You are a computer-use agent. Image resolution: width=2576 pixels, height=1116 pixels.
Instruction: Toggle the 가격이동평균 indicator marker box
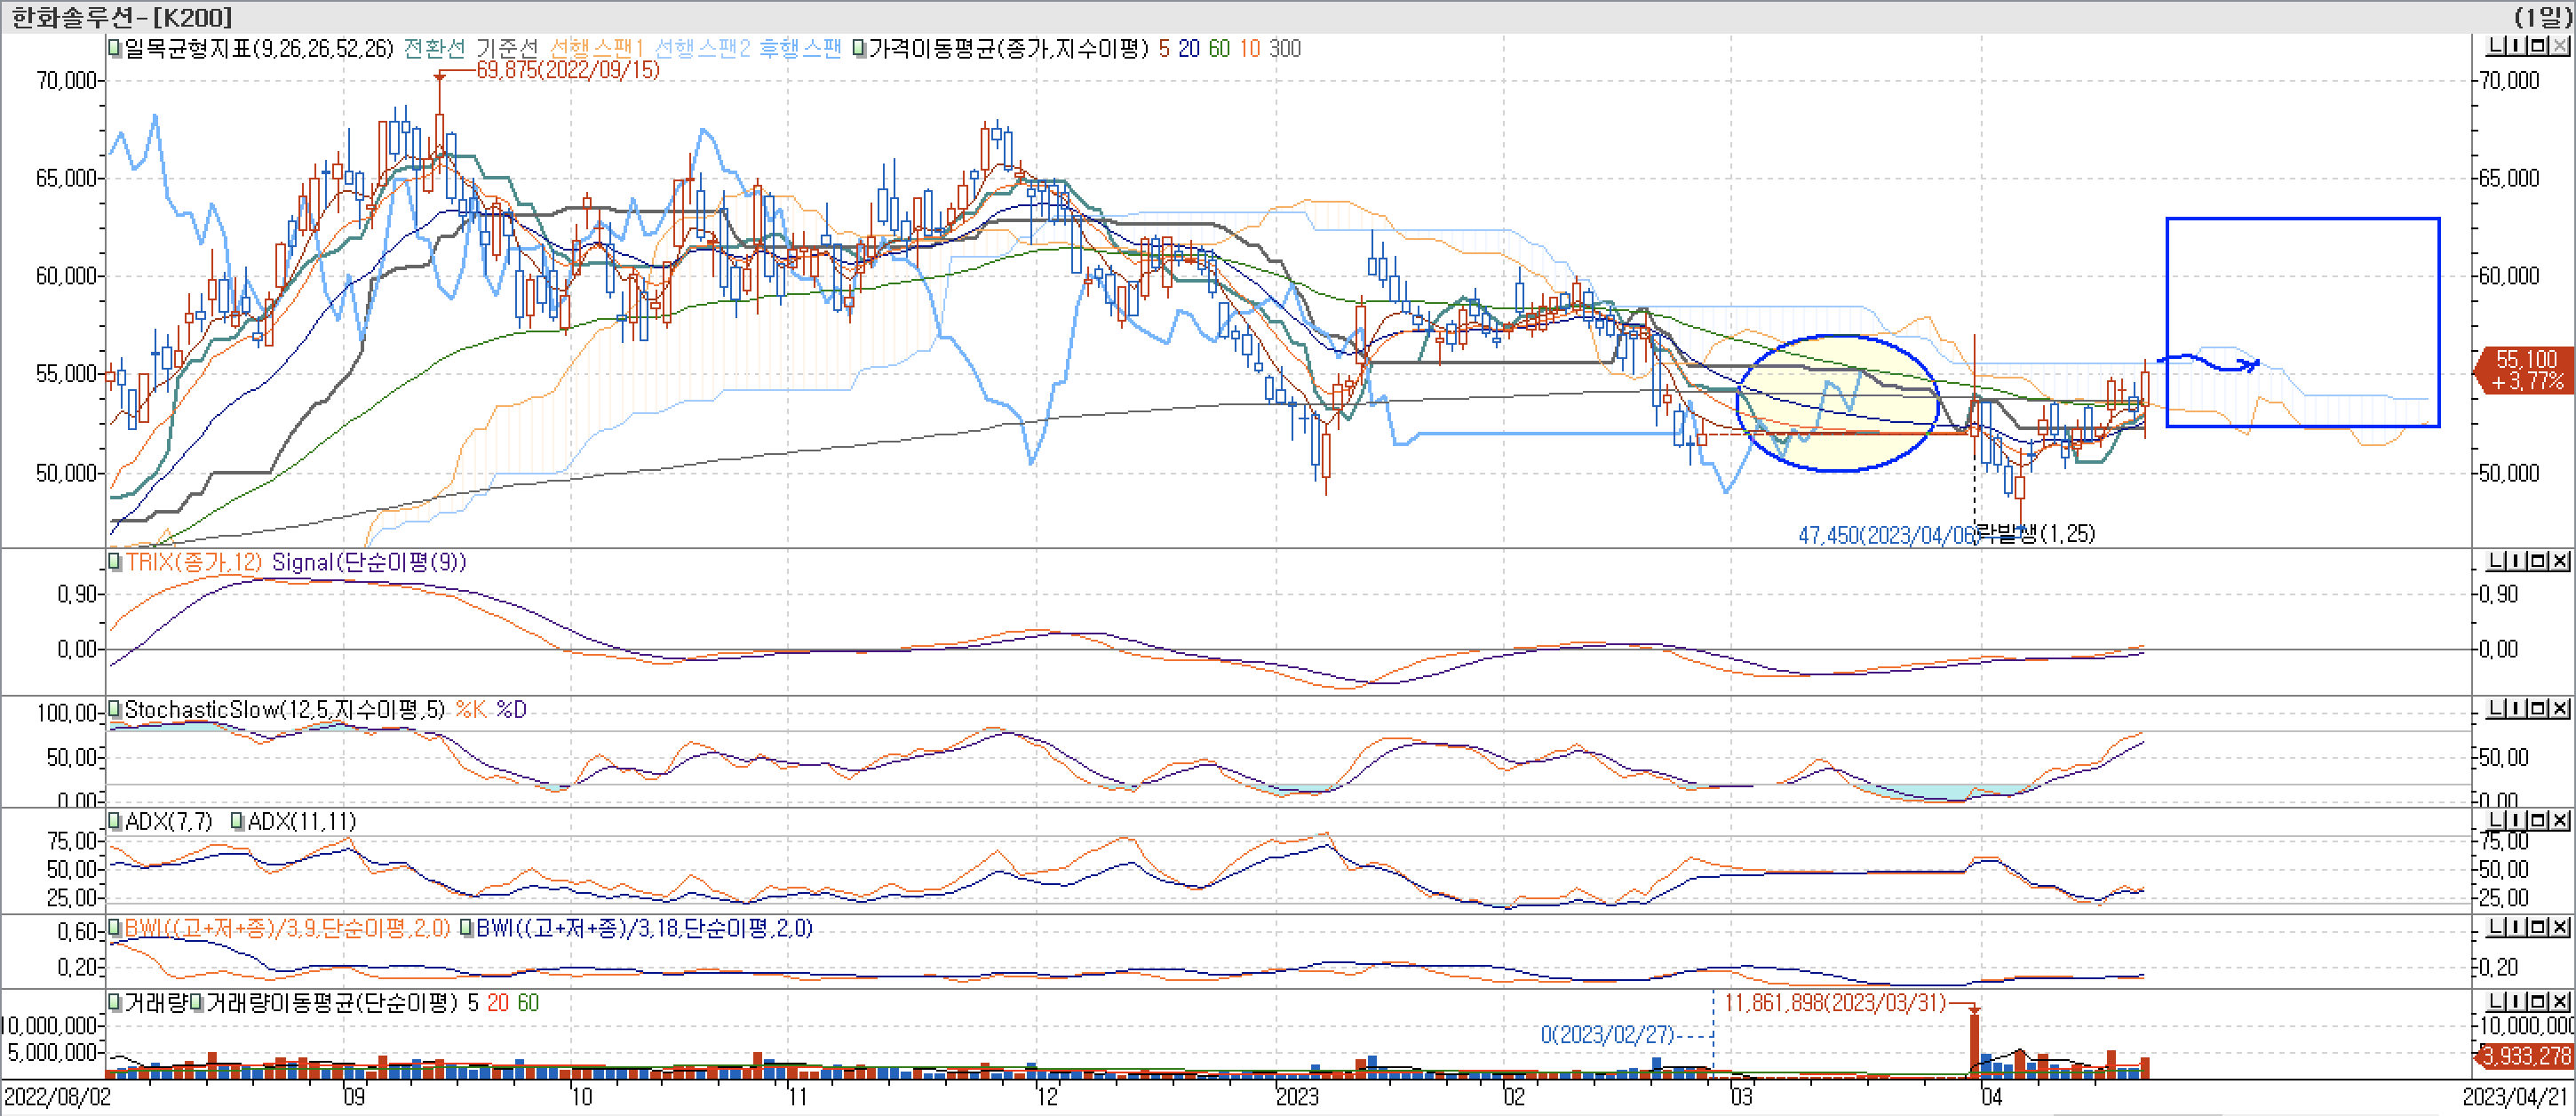click(859, 48)
